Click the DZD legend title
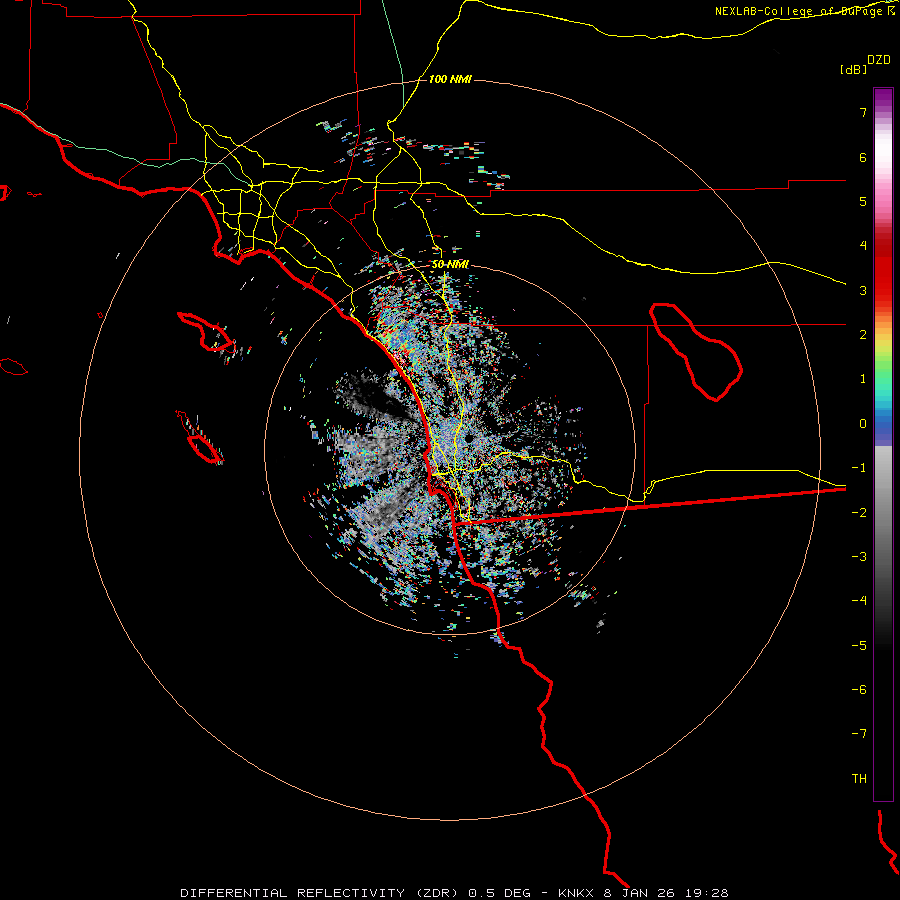The height and width of the screenshot is (900, 900). [879, 60]
